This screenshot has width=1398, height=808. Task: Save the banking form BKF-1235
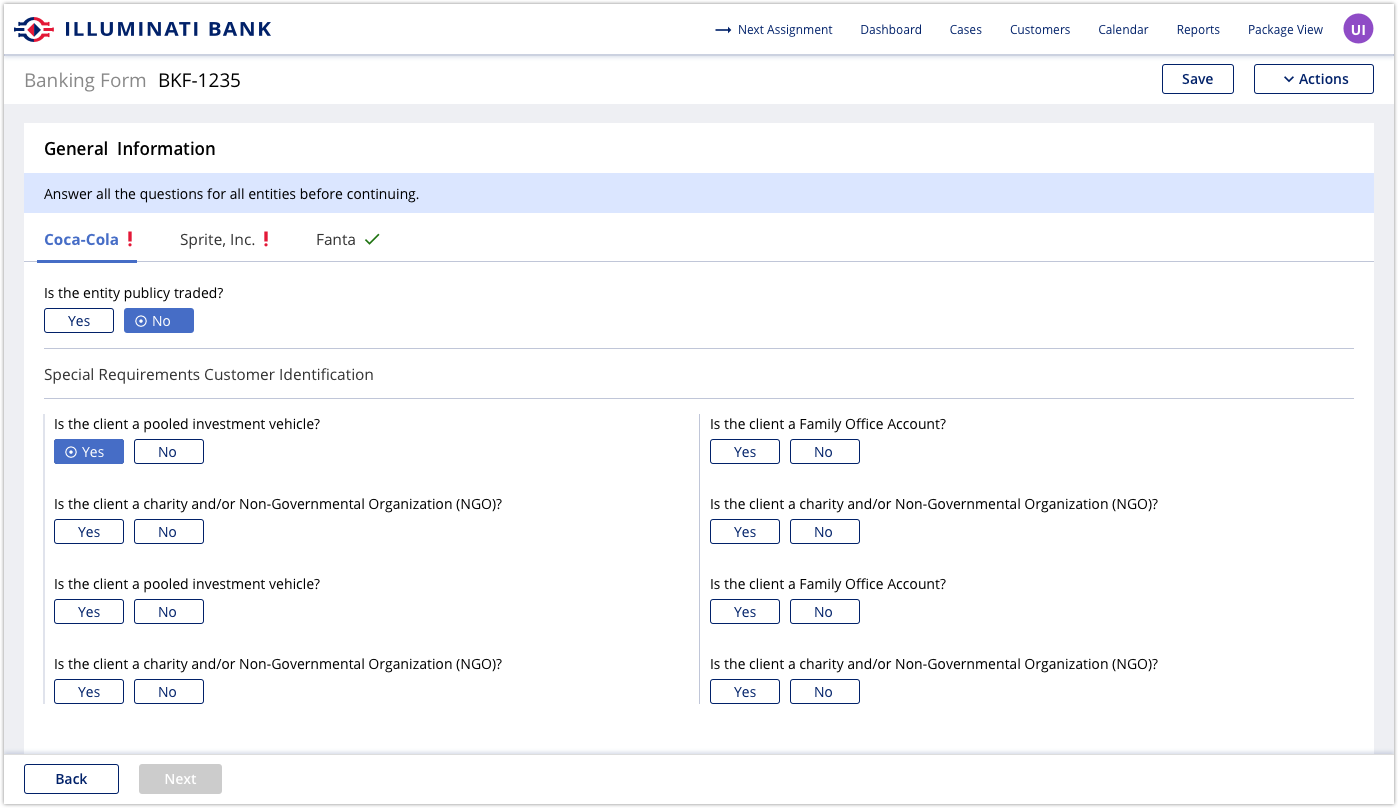pyautogui.click(x=1197, y=78)
